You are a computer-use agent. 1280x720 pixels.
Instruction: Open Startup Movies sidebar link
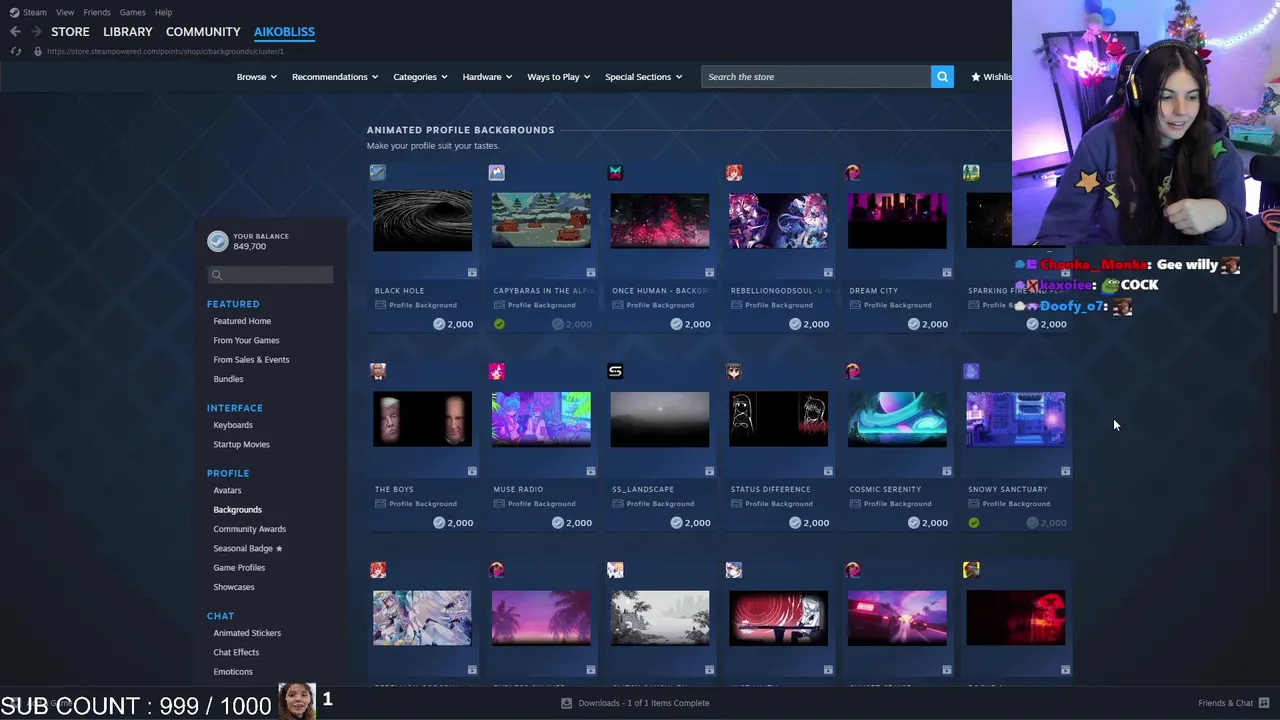click(x=241, y=444)
